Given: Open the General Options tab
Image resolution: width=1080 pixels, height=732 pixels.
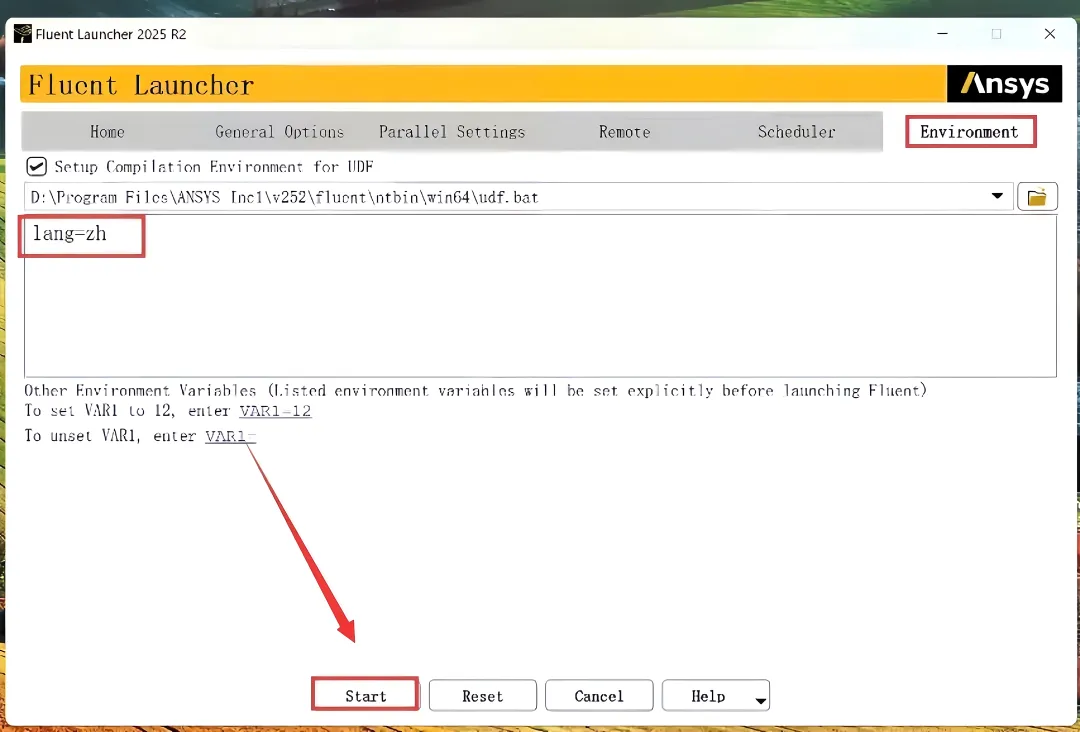Looking at the screenshot, I should point(280,132).
